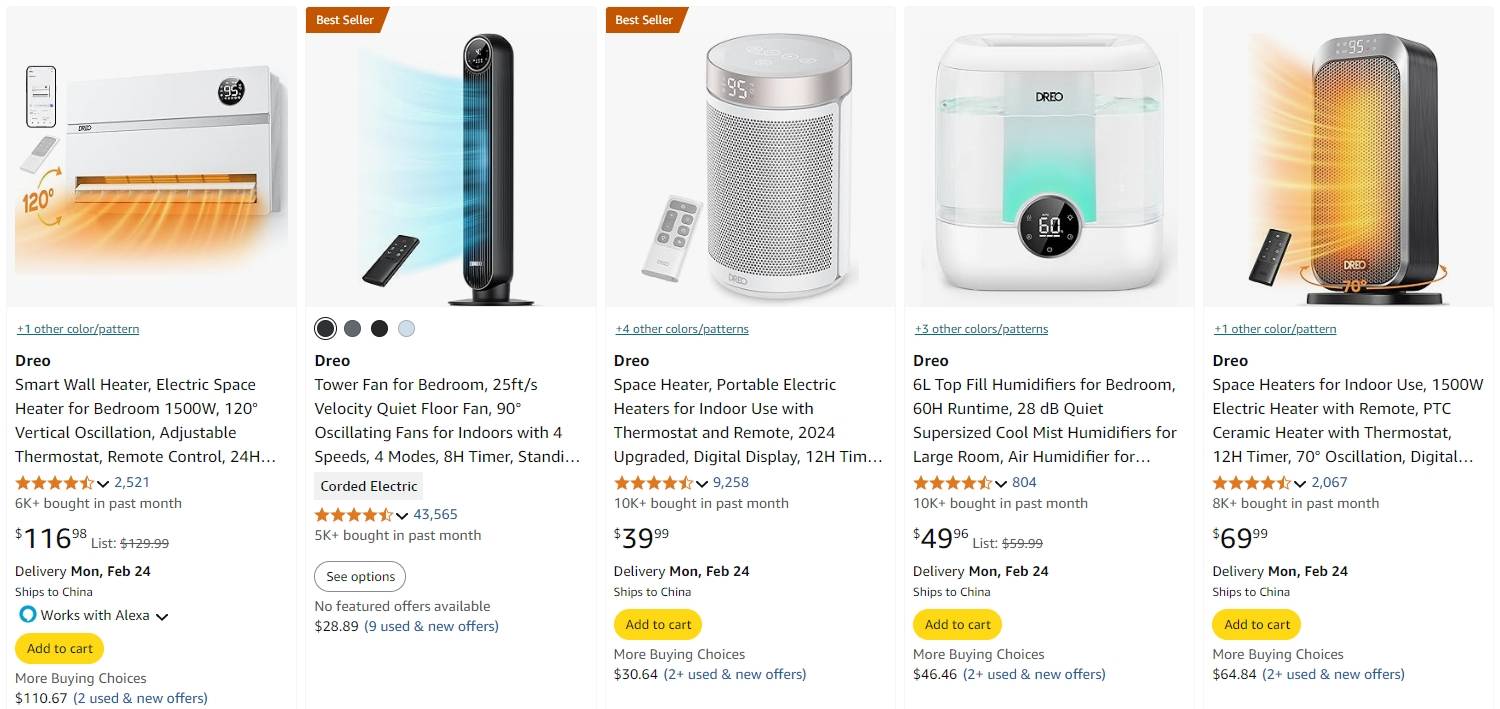The width and height of the screenshot is (1500, 709).
Task: Add the Smart Wall Heater to cart
Action: pyautogui.click(x=60, y=648)
